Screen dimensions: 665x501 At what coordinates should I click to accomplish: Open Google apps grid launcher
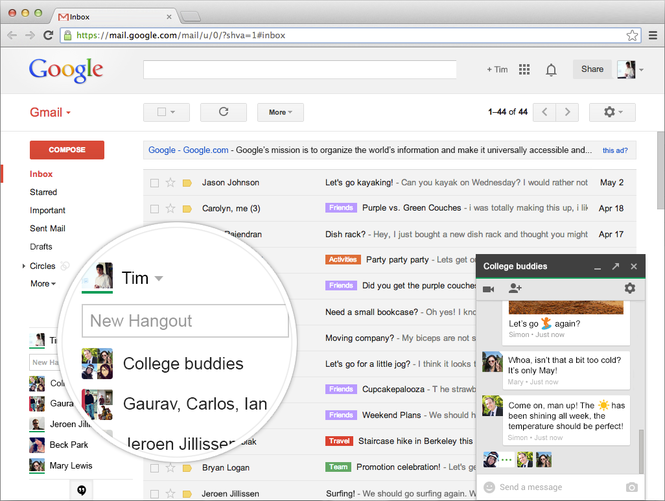524,70
